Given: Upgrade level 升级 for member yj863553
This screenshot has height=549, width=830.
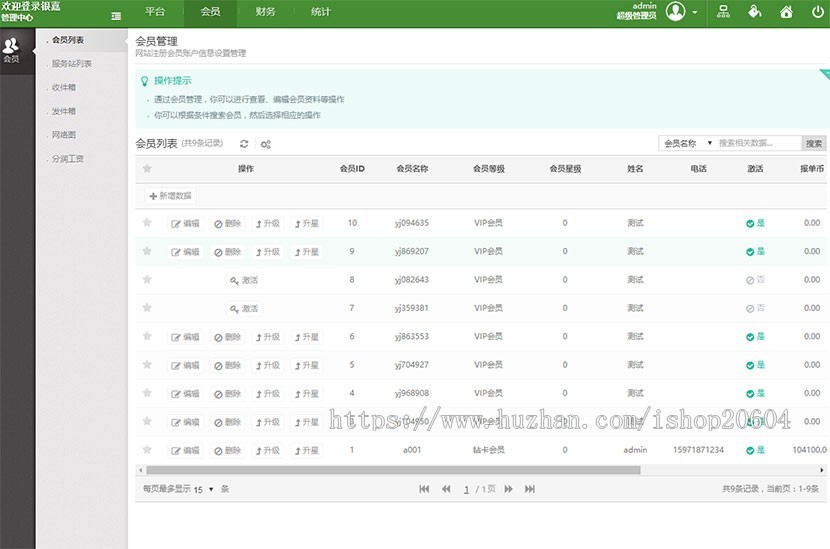Looking at the screenshot, I should tap(268, 337).
